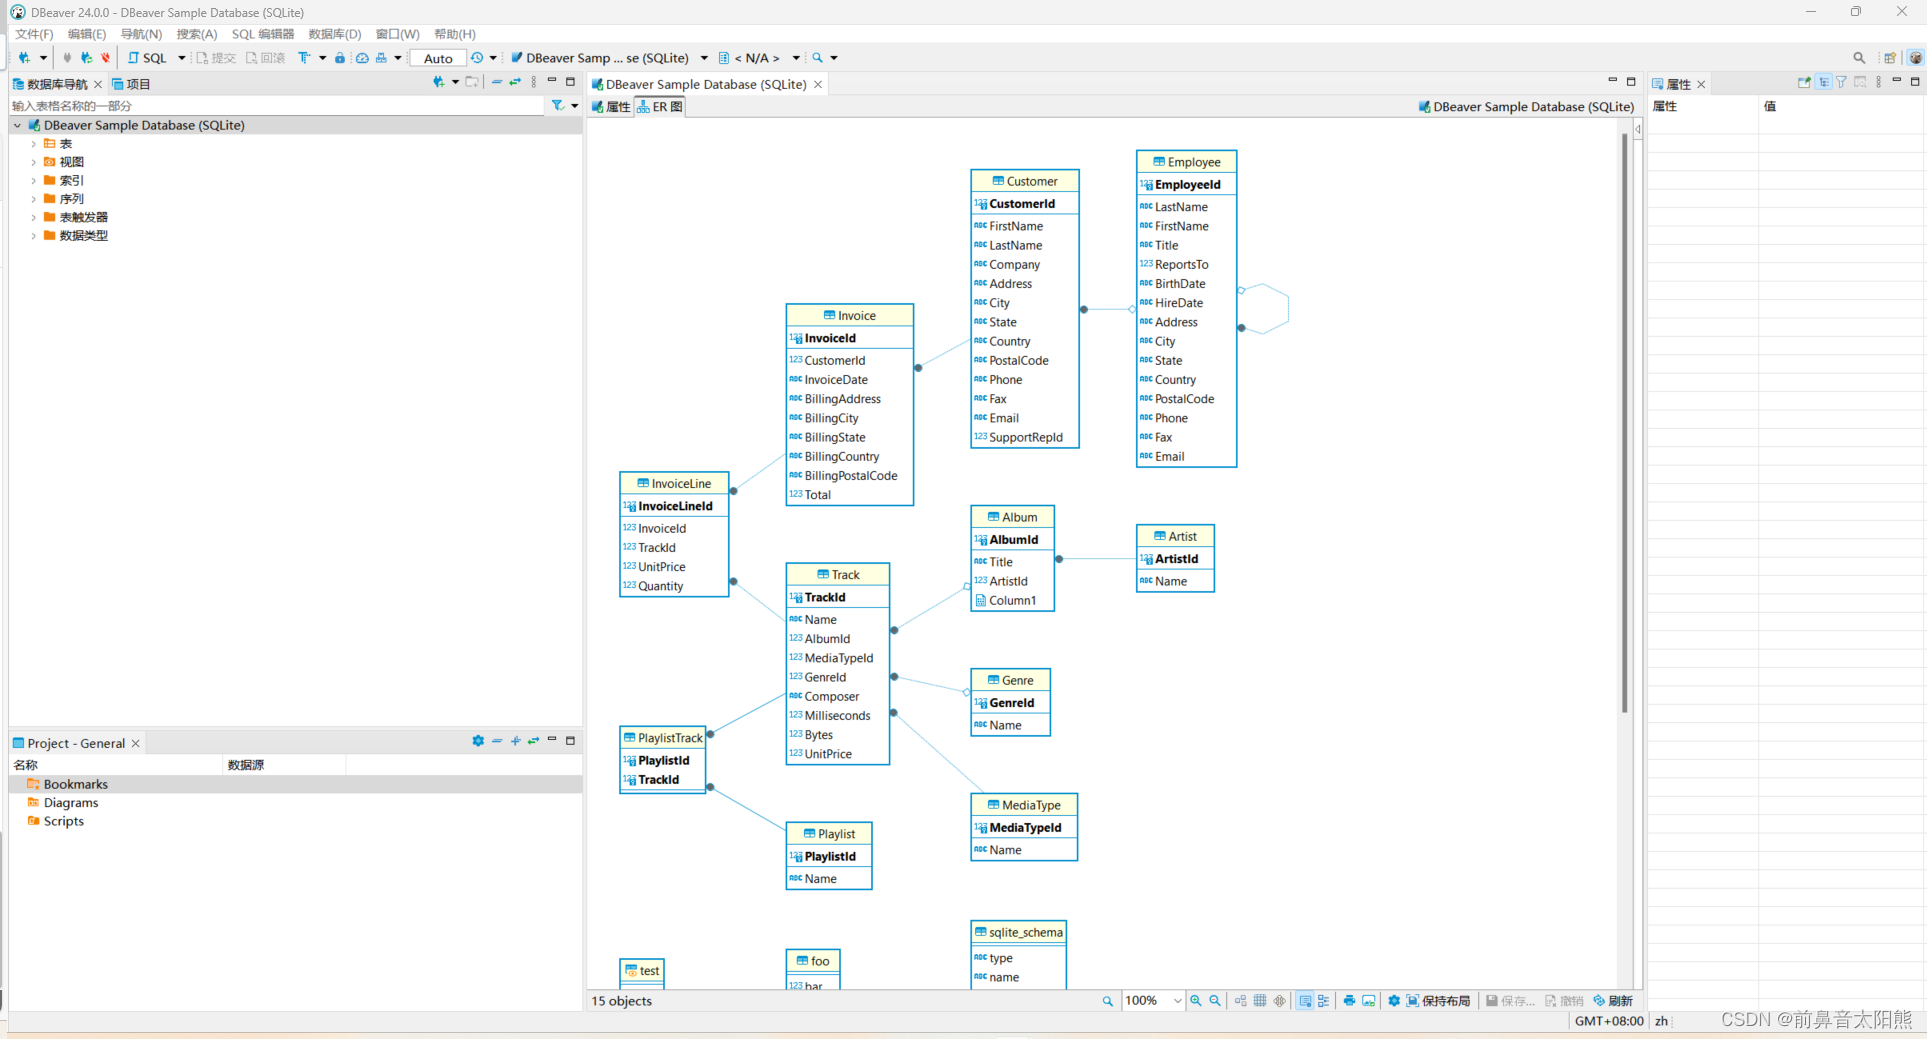Open the SQL 编辑器 menu
Screen dimensions: 1927x1039
pyautogui.click(x=263, y=34)
